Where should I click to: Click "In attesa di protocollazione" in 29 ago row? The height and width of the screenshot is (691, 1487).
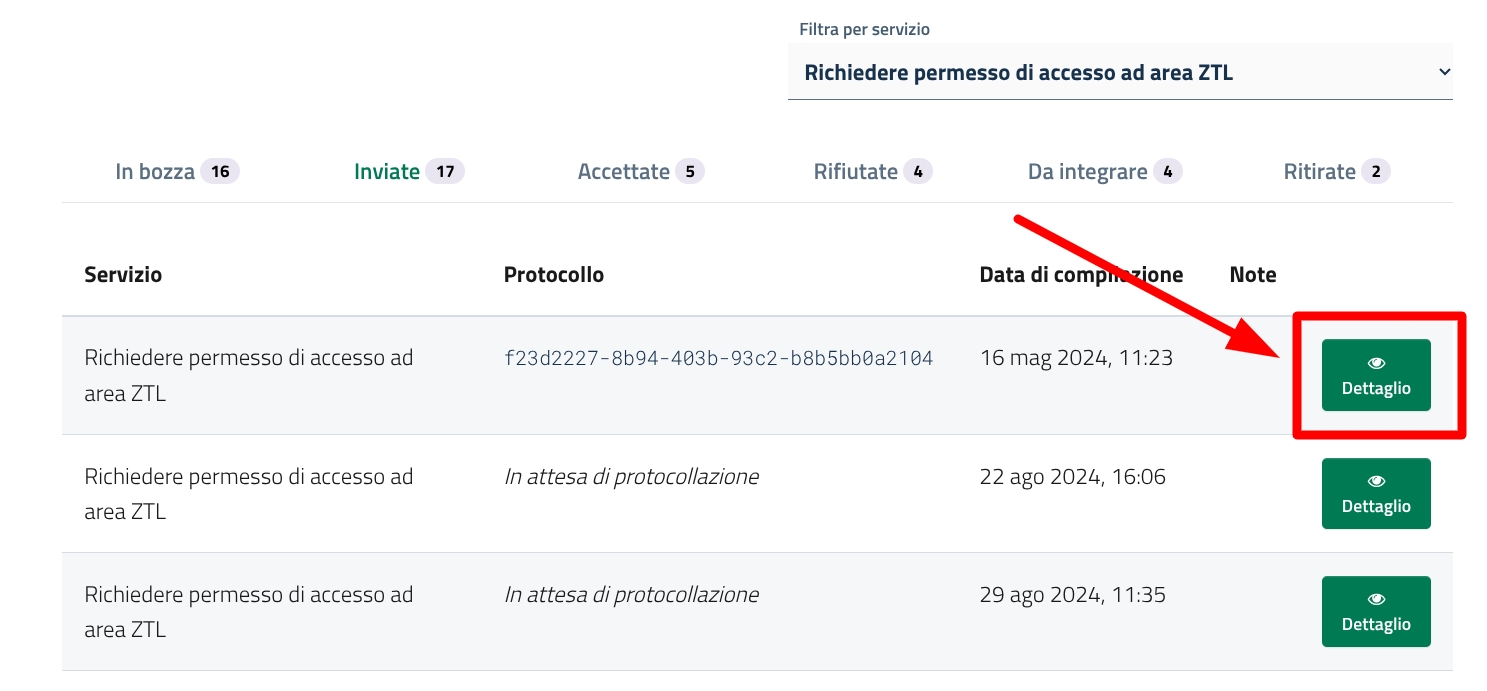[x=631, y=595]
